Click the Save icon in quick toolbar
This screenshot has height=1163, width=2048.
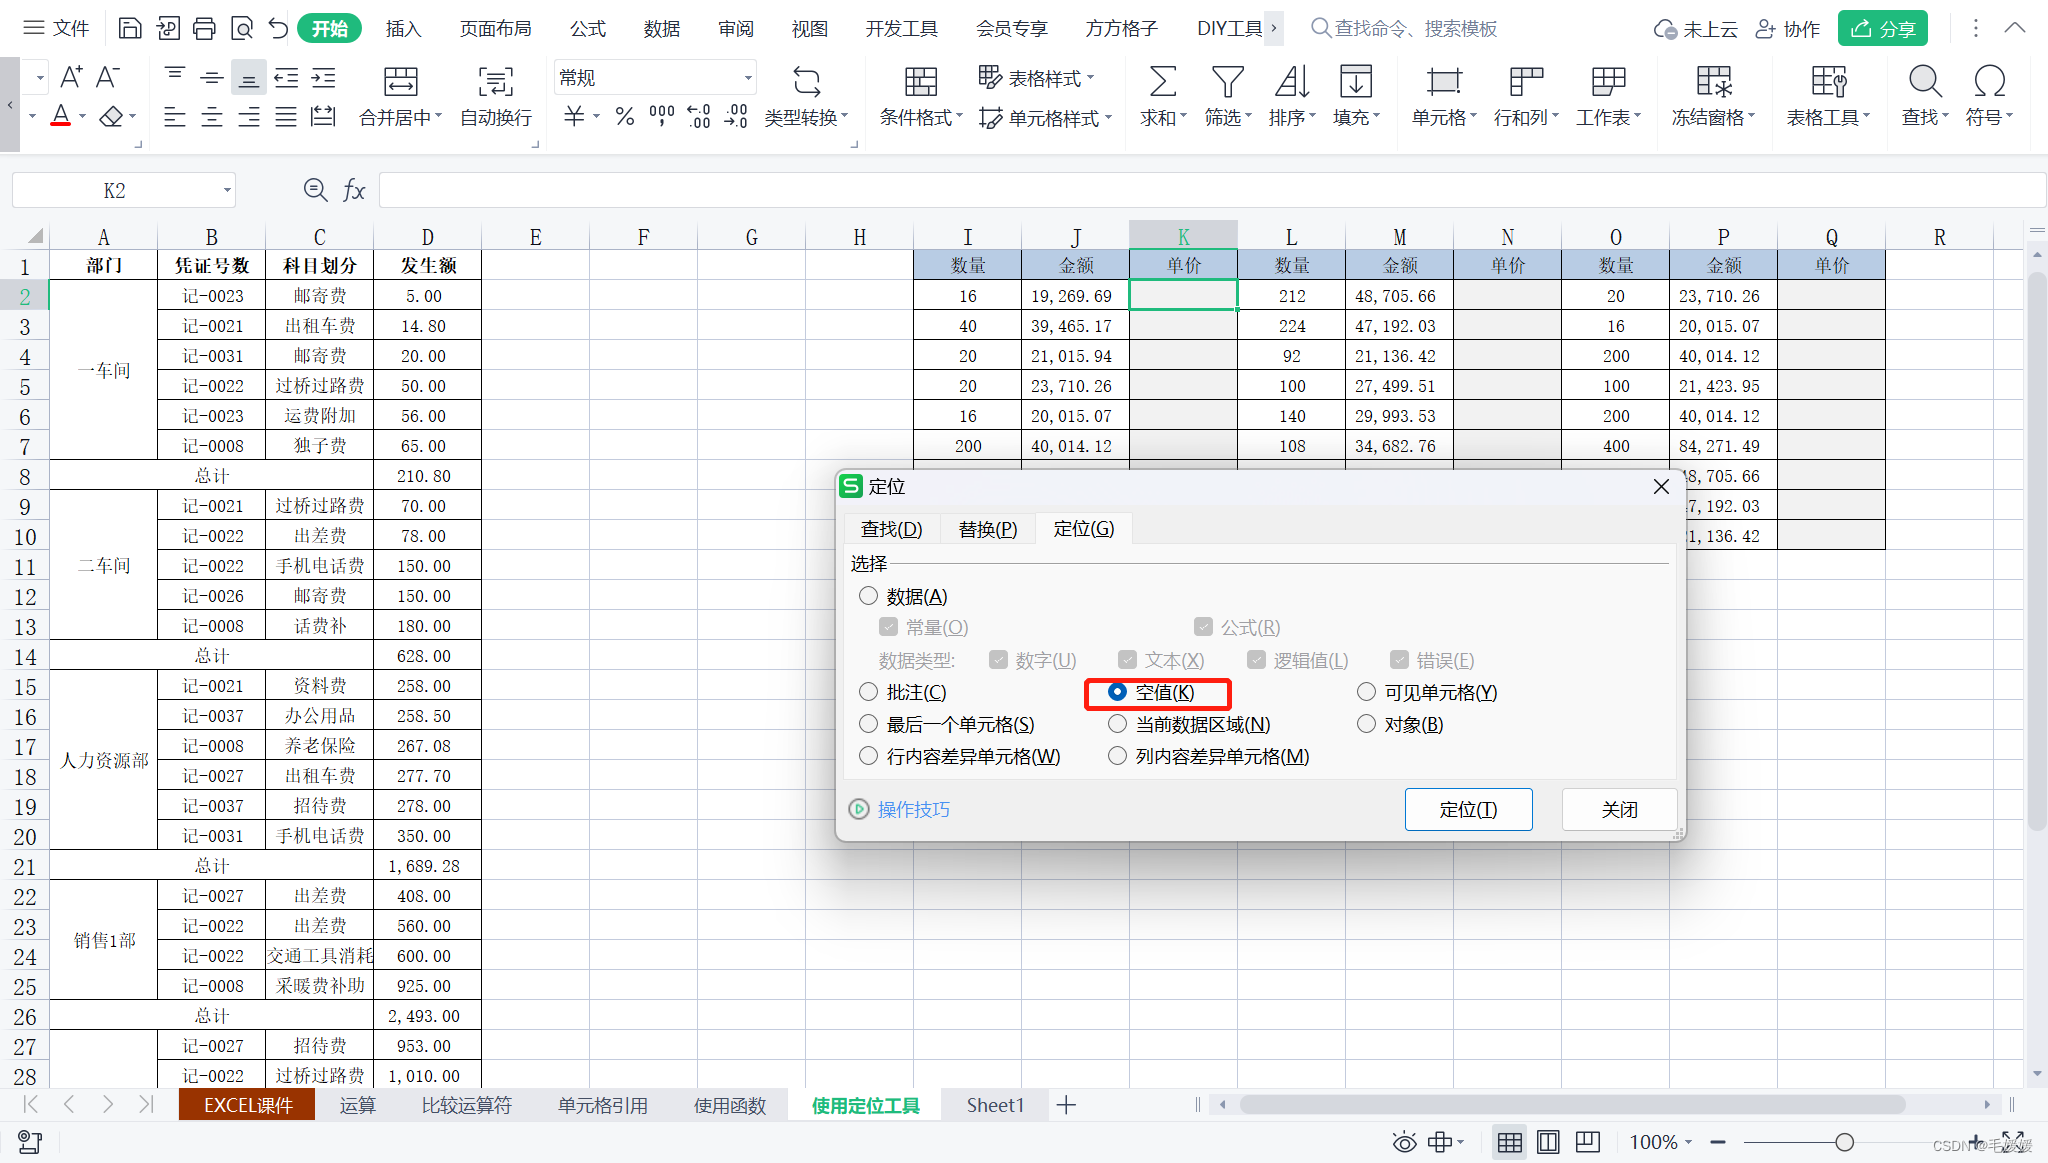tap(130, 28)
